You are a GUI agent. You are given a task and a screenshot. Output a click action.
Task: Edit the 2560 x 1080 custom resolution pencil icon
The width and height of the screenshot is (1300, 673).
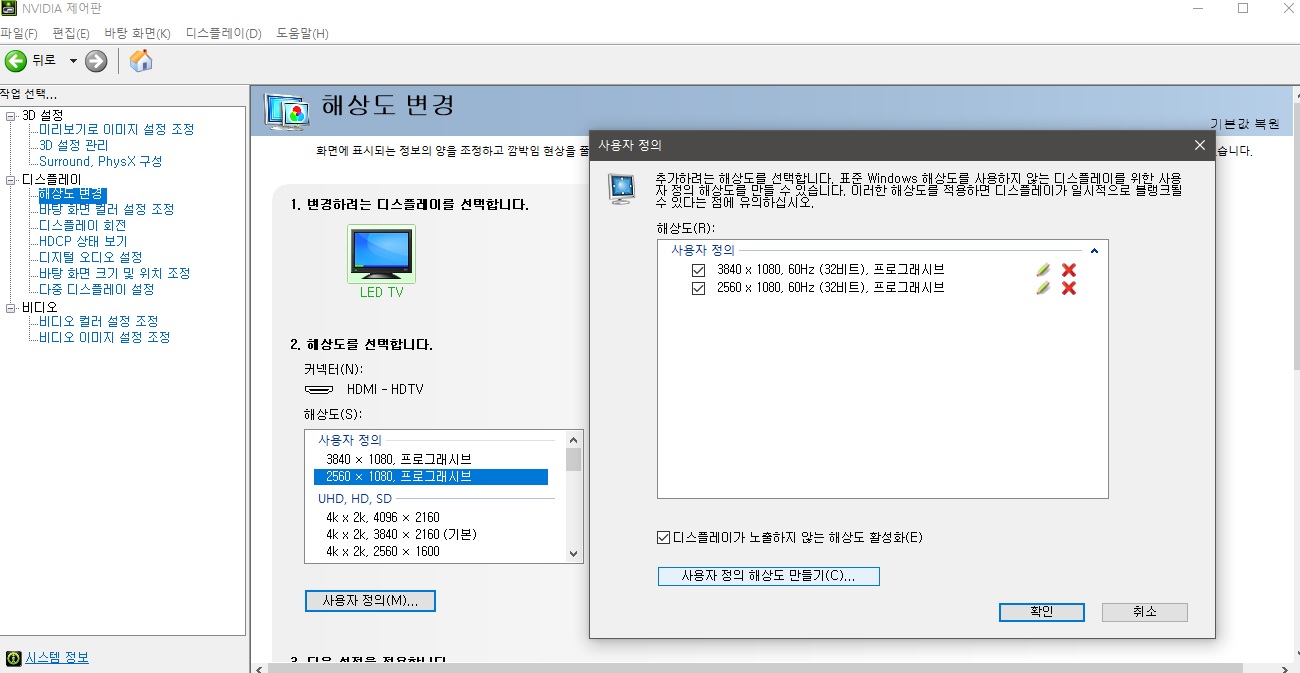point(1043,288)
